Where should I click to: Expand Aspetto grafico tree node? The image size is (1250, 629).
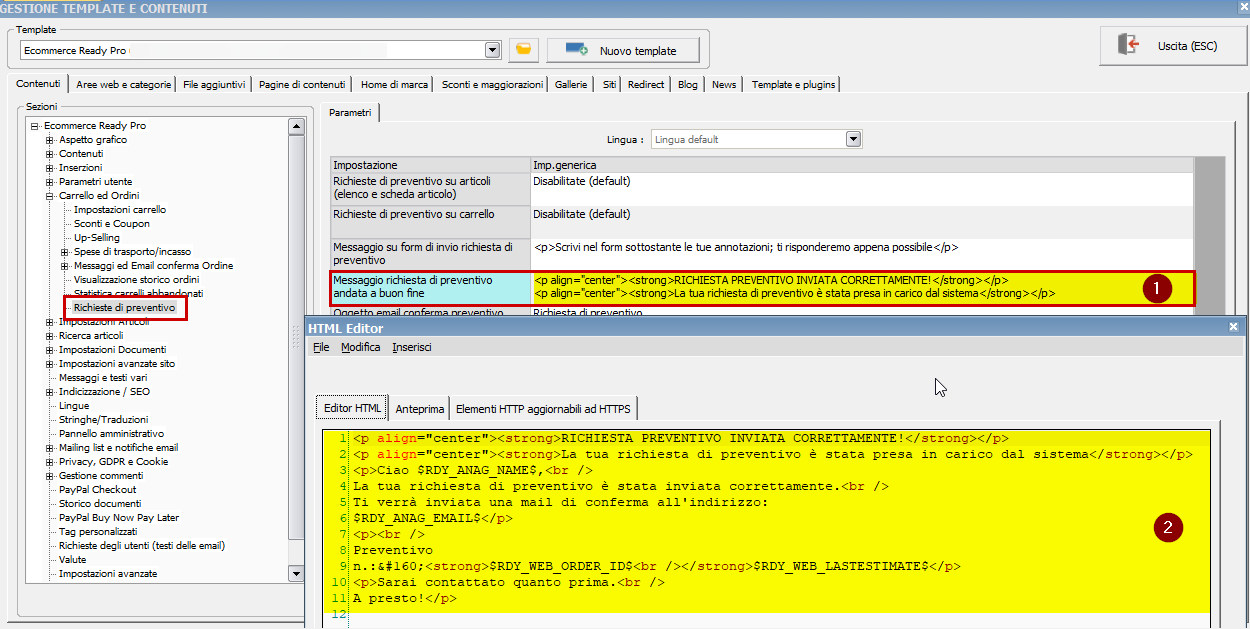click(x=50, y=140)
